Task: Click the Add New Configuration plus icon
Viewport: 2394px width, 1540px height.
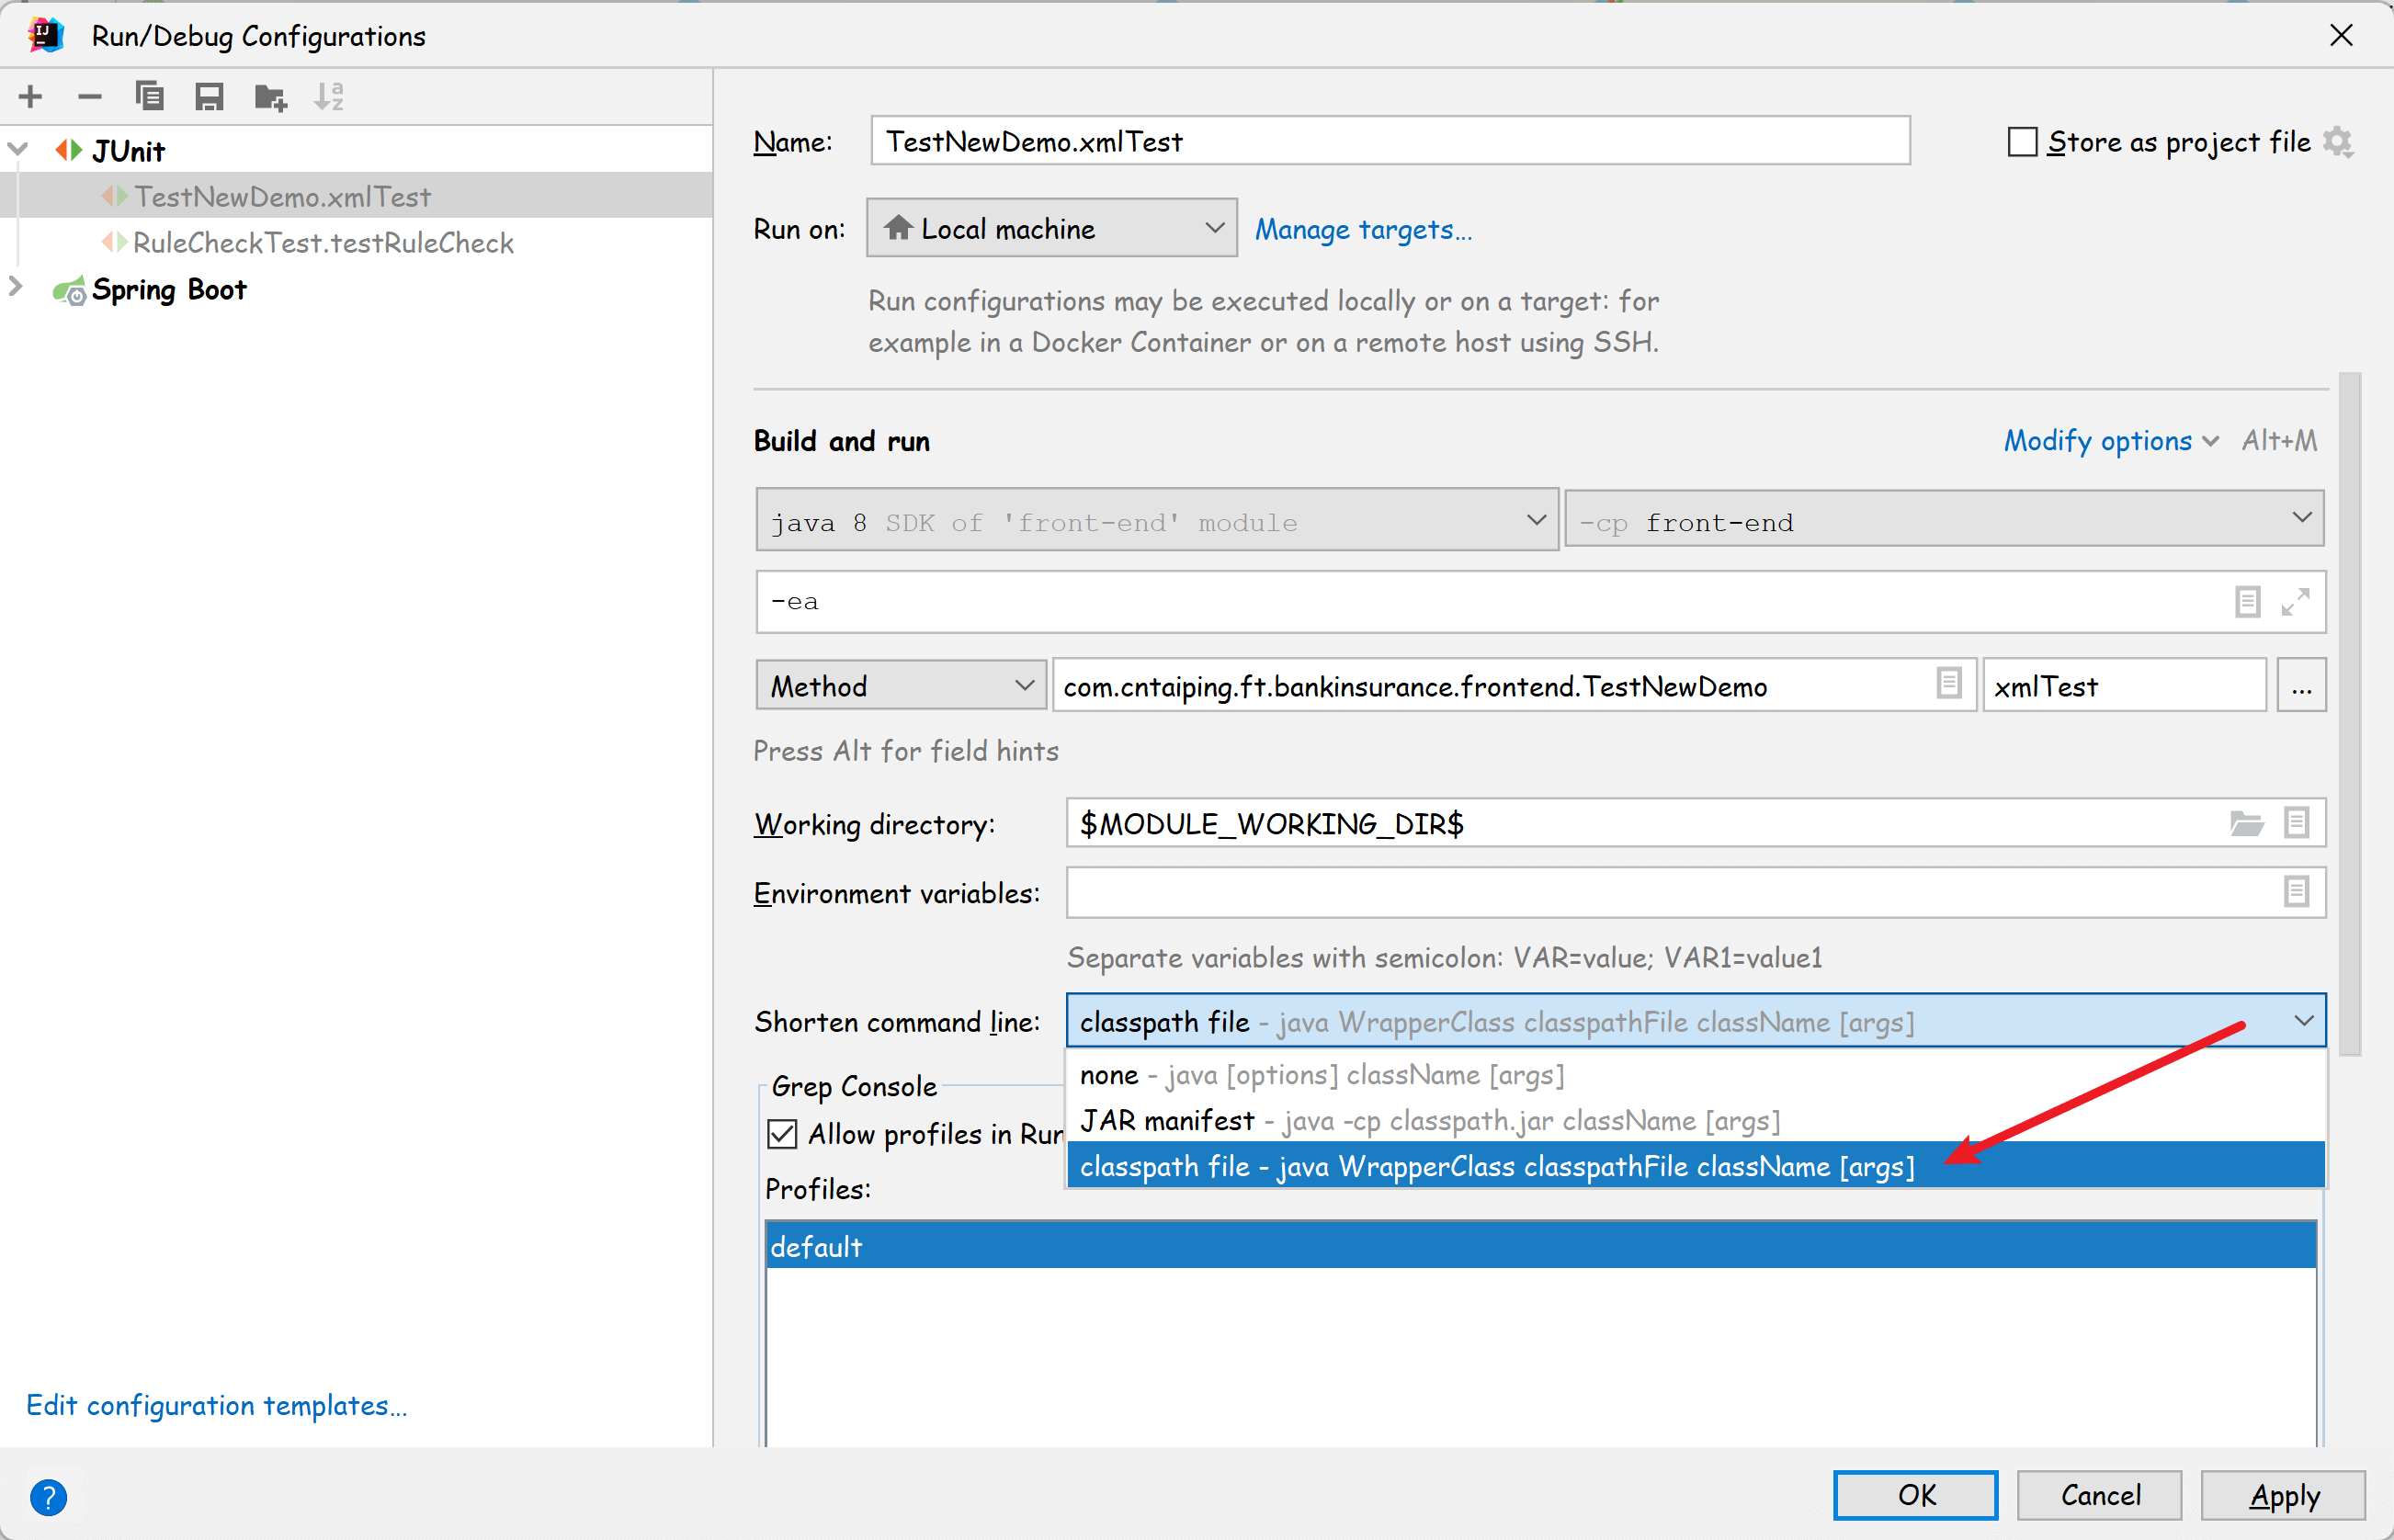Action: (30, 97)
